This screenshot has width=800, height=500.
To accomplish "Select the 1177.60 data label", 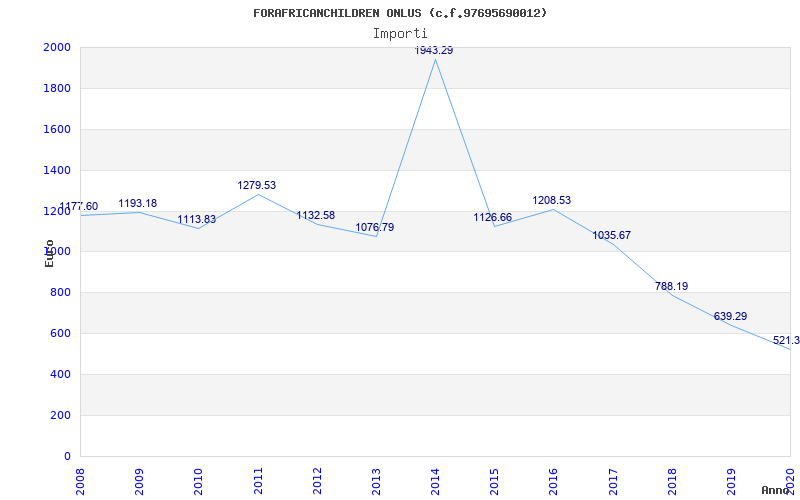I will click(79, 207).
